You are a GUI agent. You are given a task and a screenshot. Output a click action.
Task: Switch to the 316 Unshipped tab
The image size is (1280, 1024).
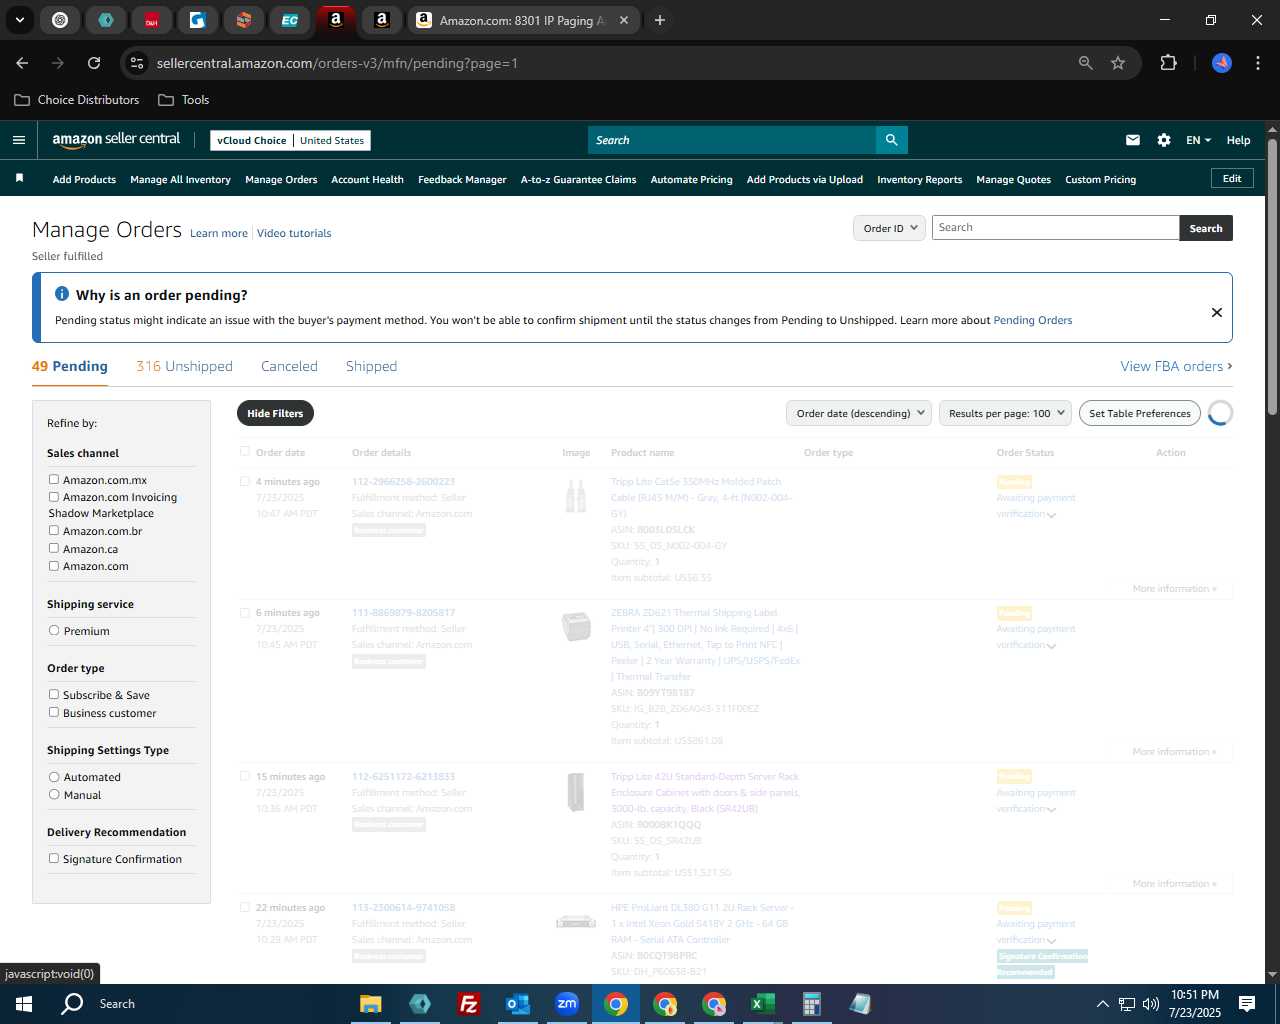click(x=184, y=366)
